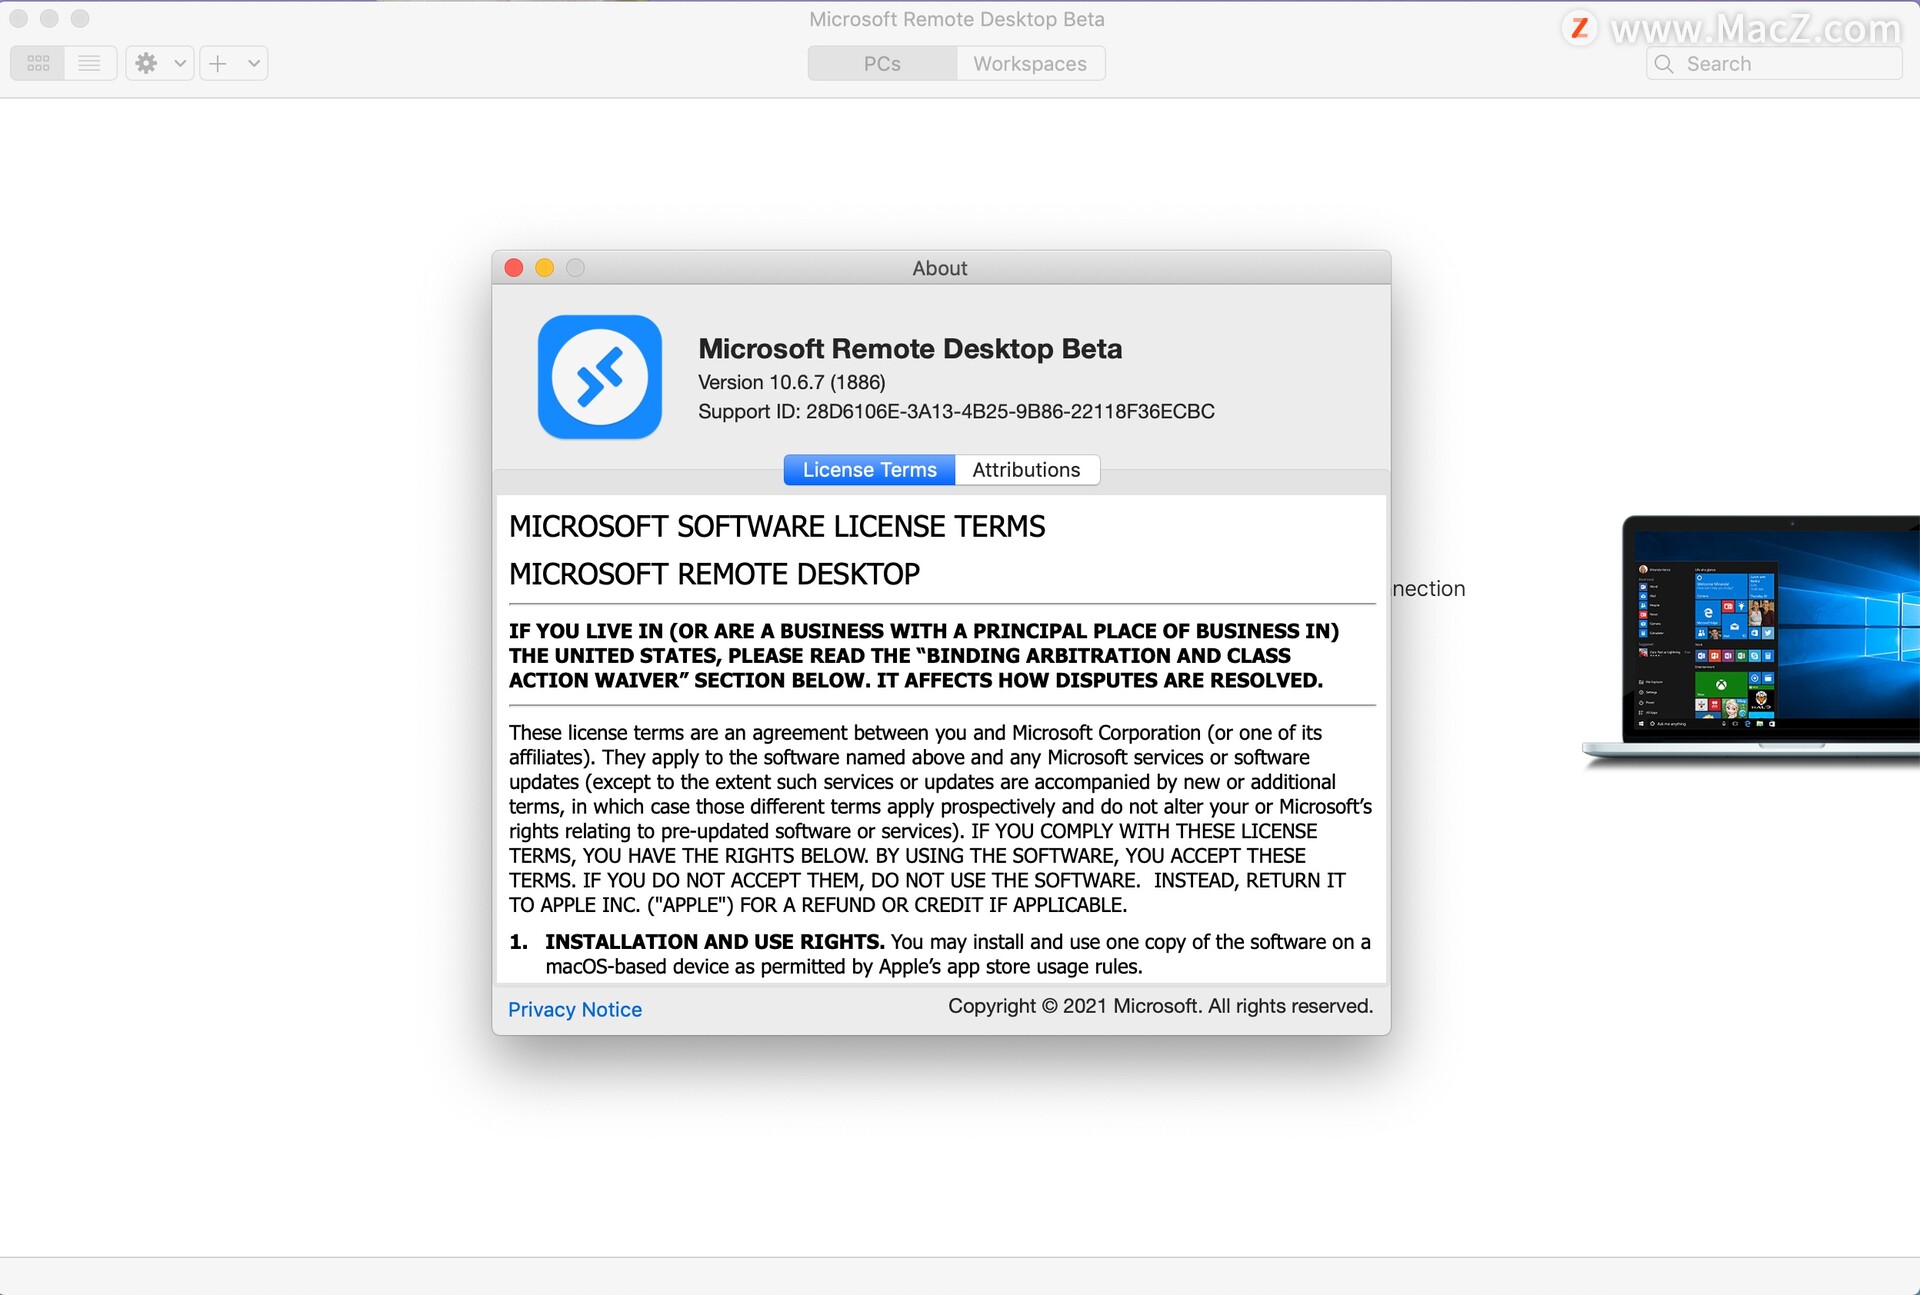This screenshot has height=1295, width=1920.
Task: Click the Microsoft Remote Desktop app icon
Action: pos(600,377)
